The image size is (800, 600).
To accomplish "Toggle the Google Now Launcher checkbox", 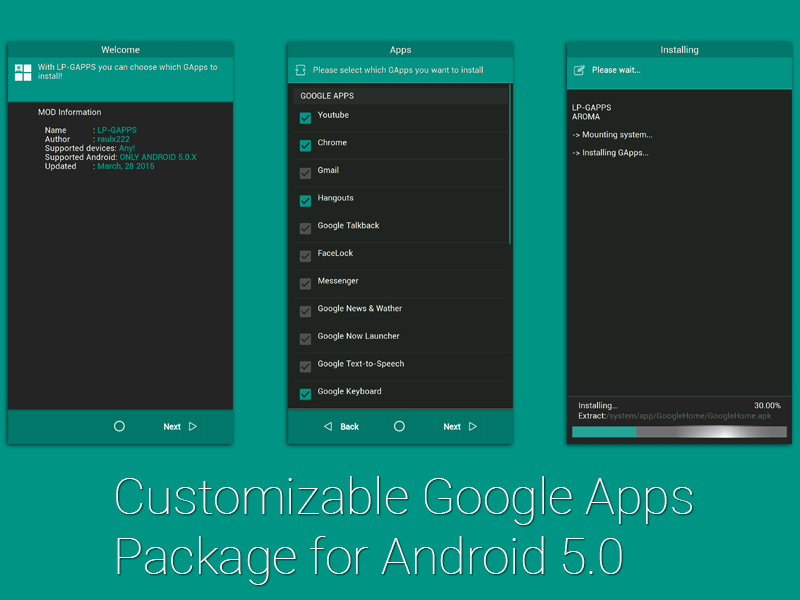I will point(305,339).
